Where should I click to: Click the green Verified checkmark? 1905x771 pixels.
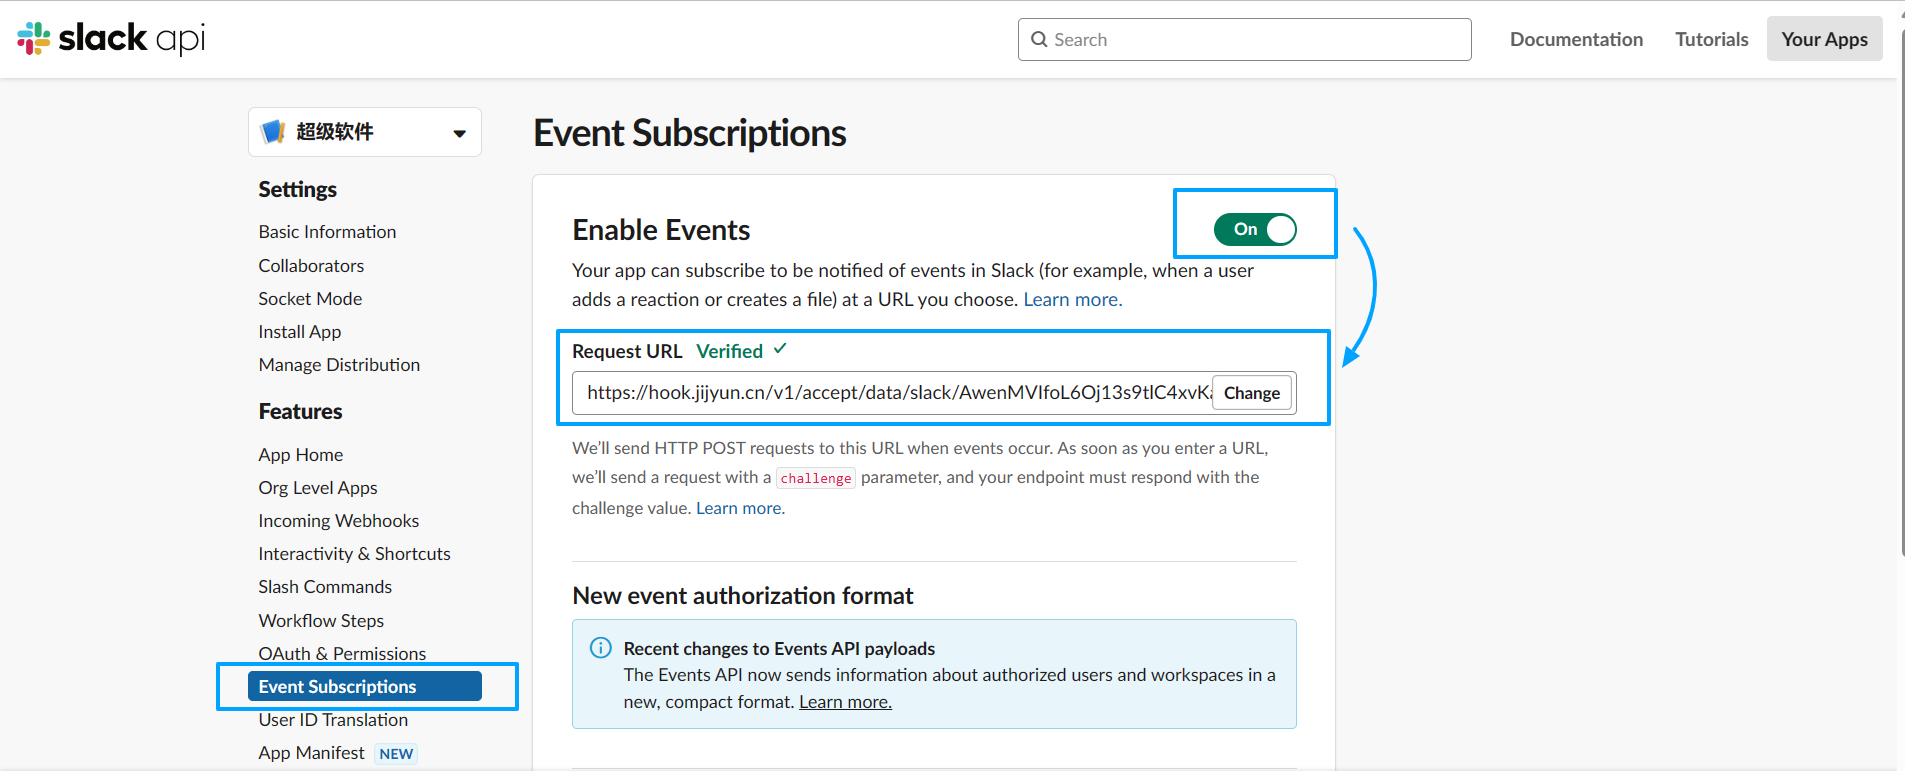click(780, 349)
